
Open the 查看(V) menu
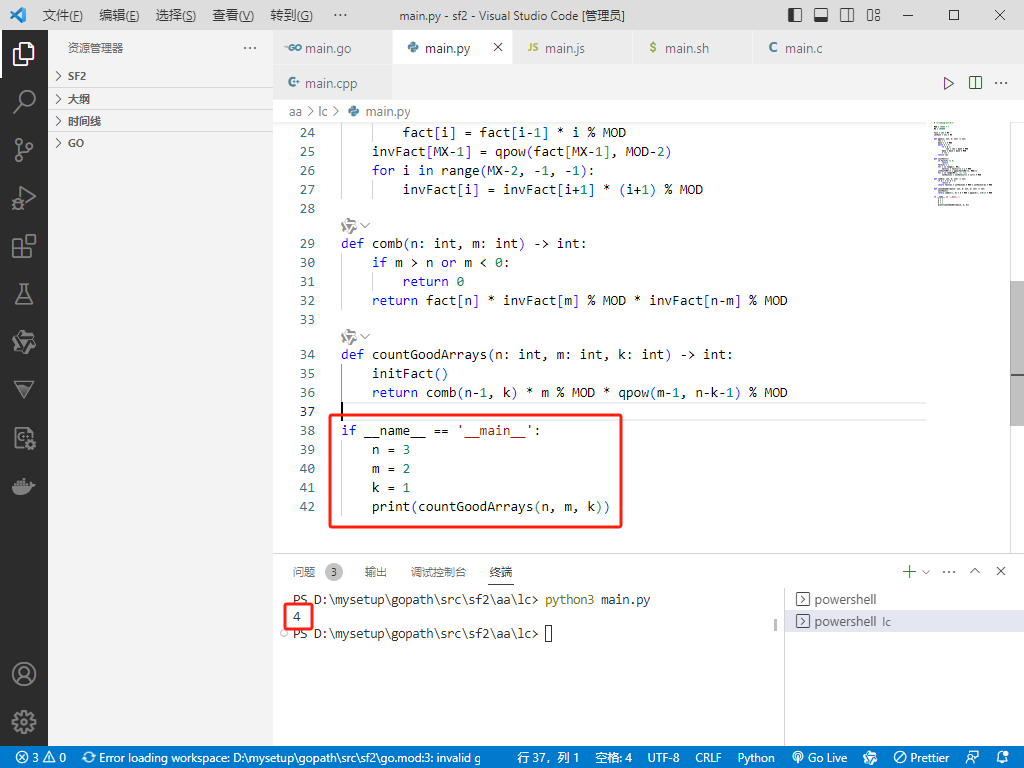(233, 15)
